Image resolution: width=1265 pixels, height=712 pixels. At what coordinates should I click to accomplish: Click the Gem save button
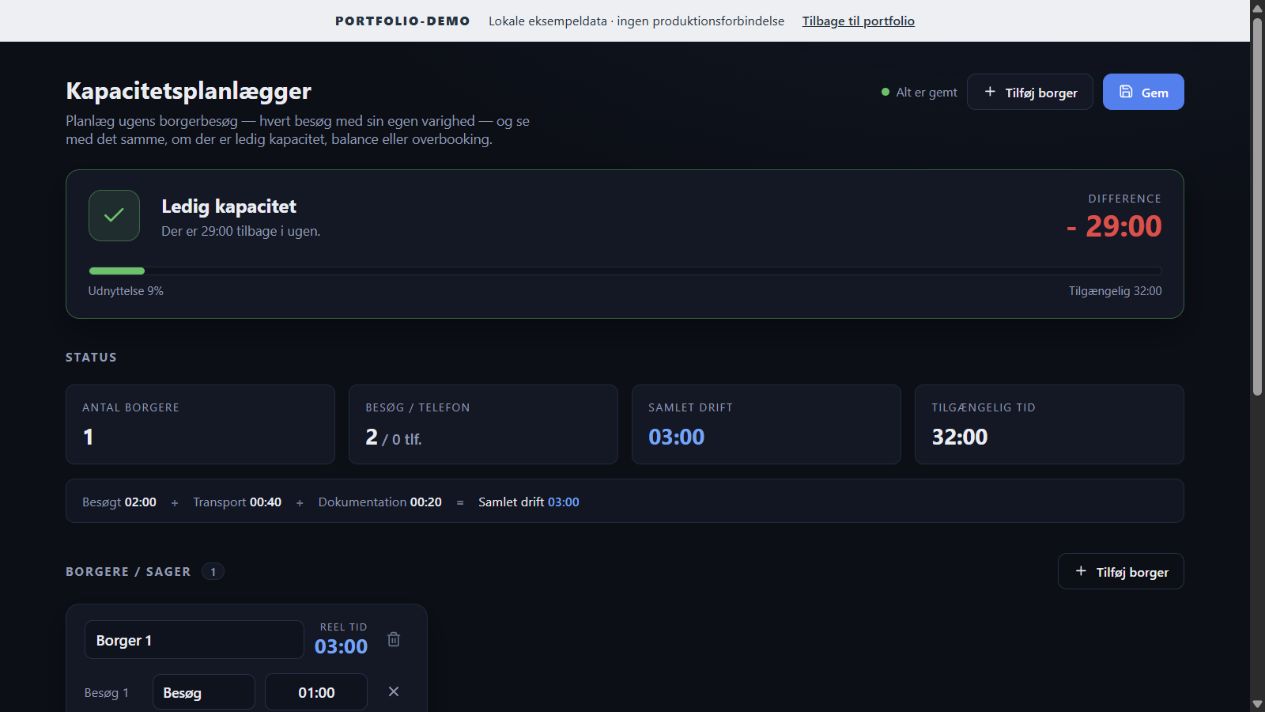pos(1143,92)
